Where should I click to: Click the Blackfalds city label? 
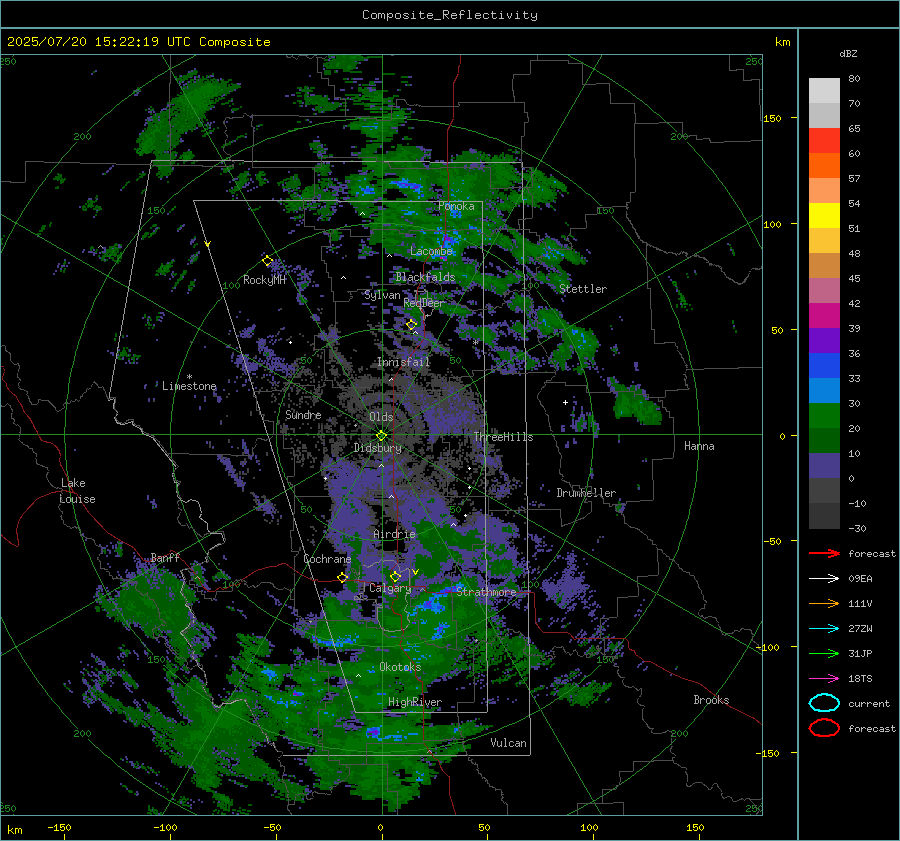425,277
